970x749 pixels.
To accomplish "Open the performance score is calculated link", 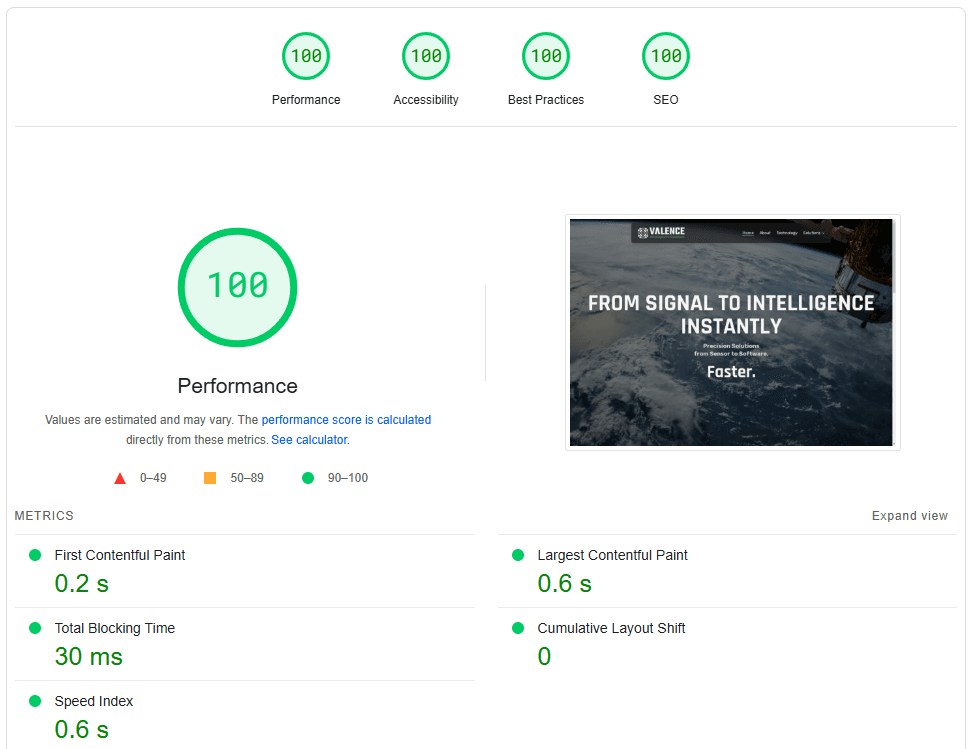I will [x=347, y=419].
